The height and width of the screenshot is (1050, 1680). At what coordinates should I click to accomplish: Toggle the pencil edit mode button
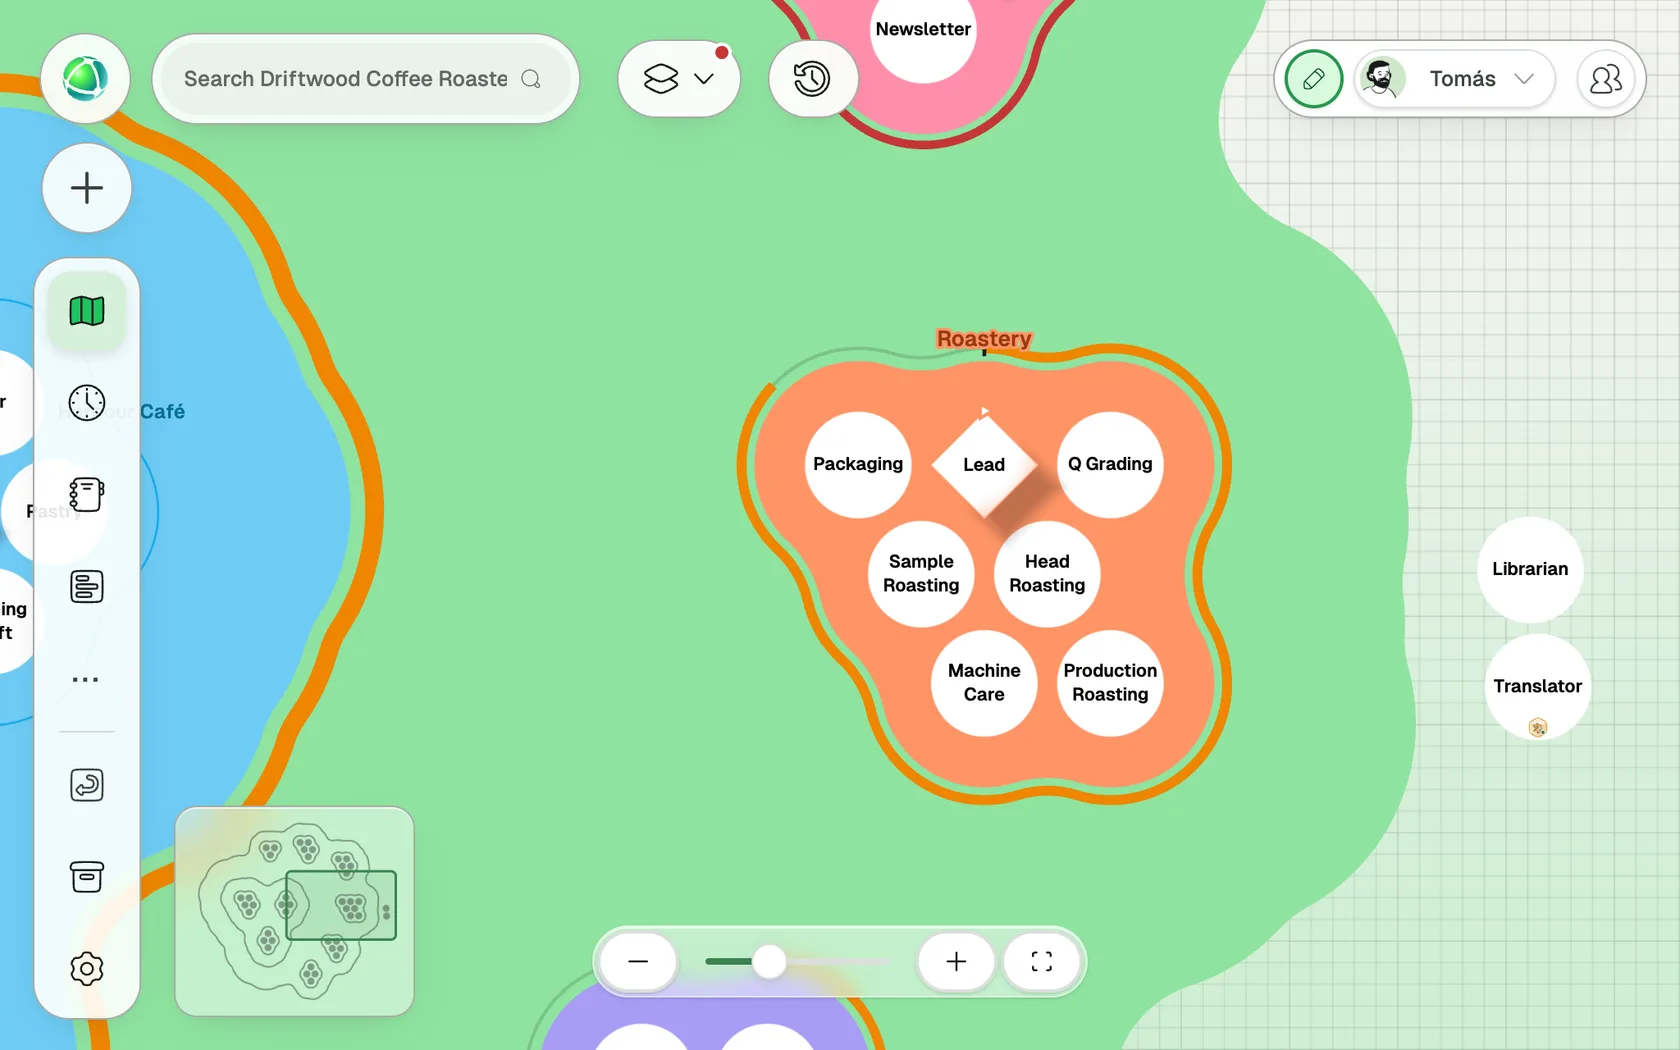tap(1314, 79)
